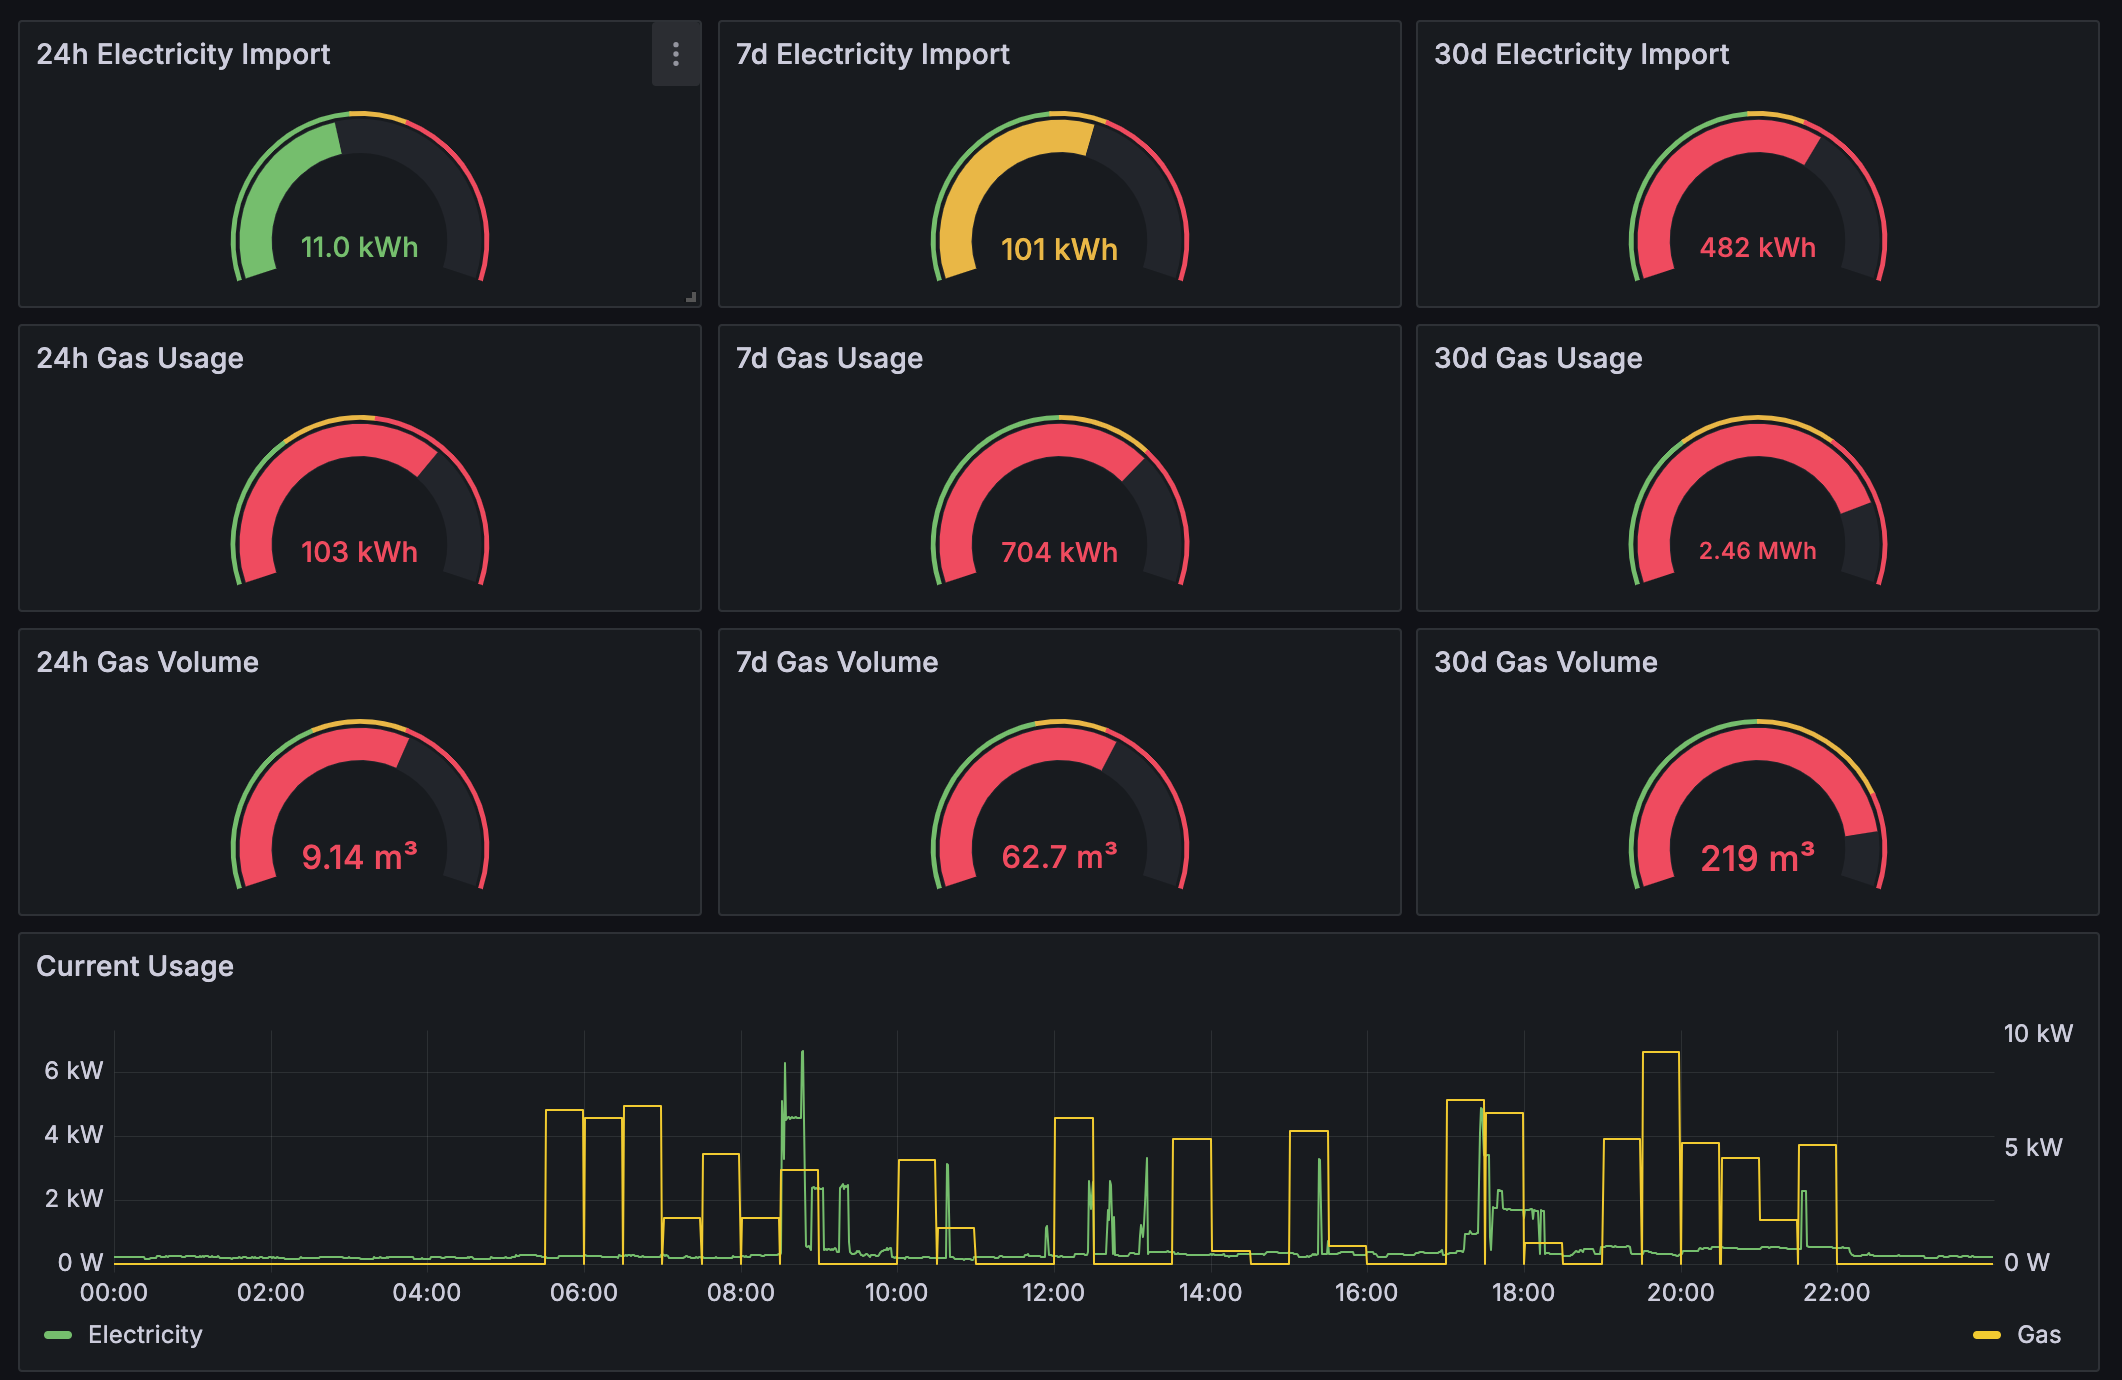Viewport: 2122px width, 1380px height.
Task: Toggle the Electricity series in the legend
Action: (x=145, y=1334)
